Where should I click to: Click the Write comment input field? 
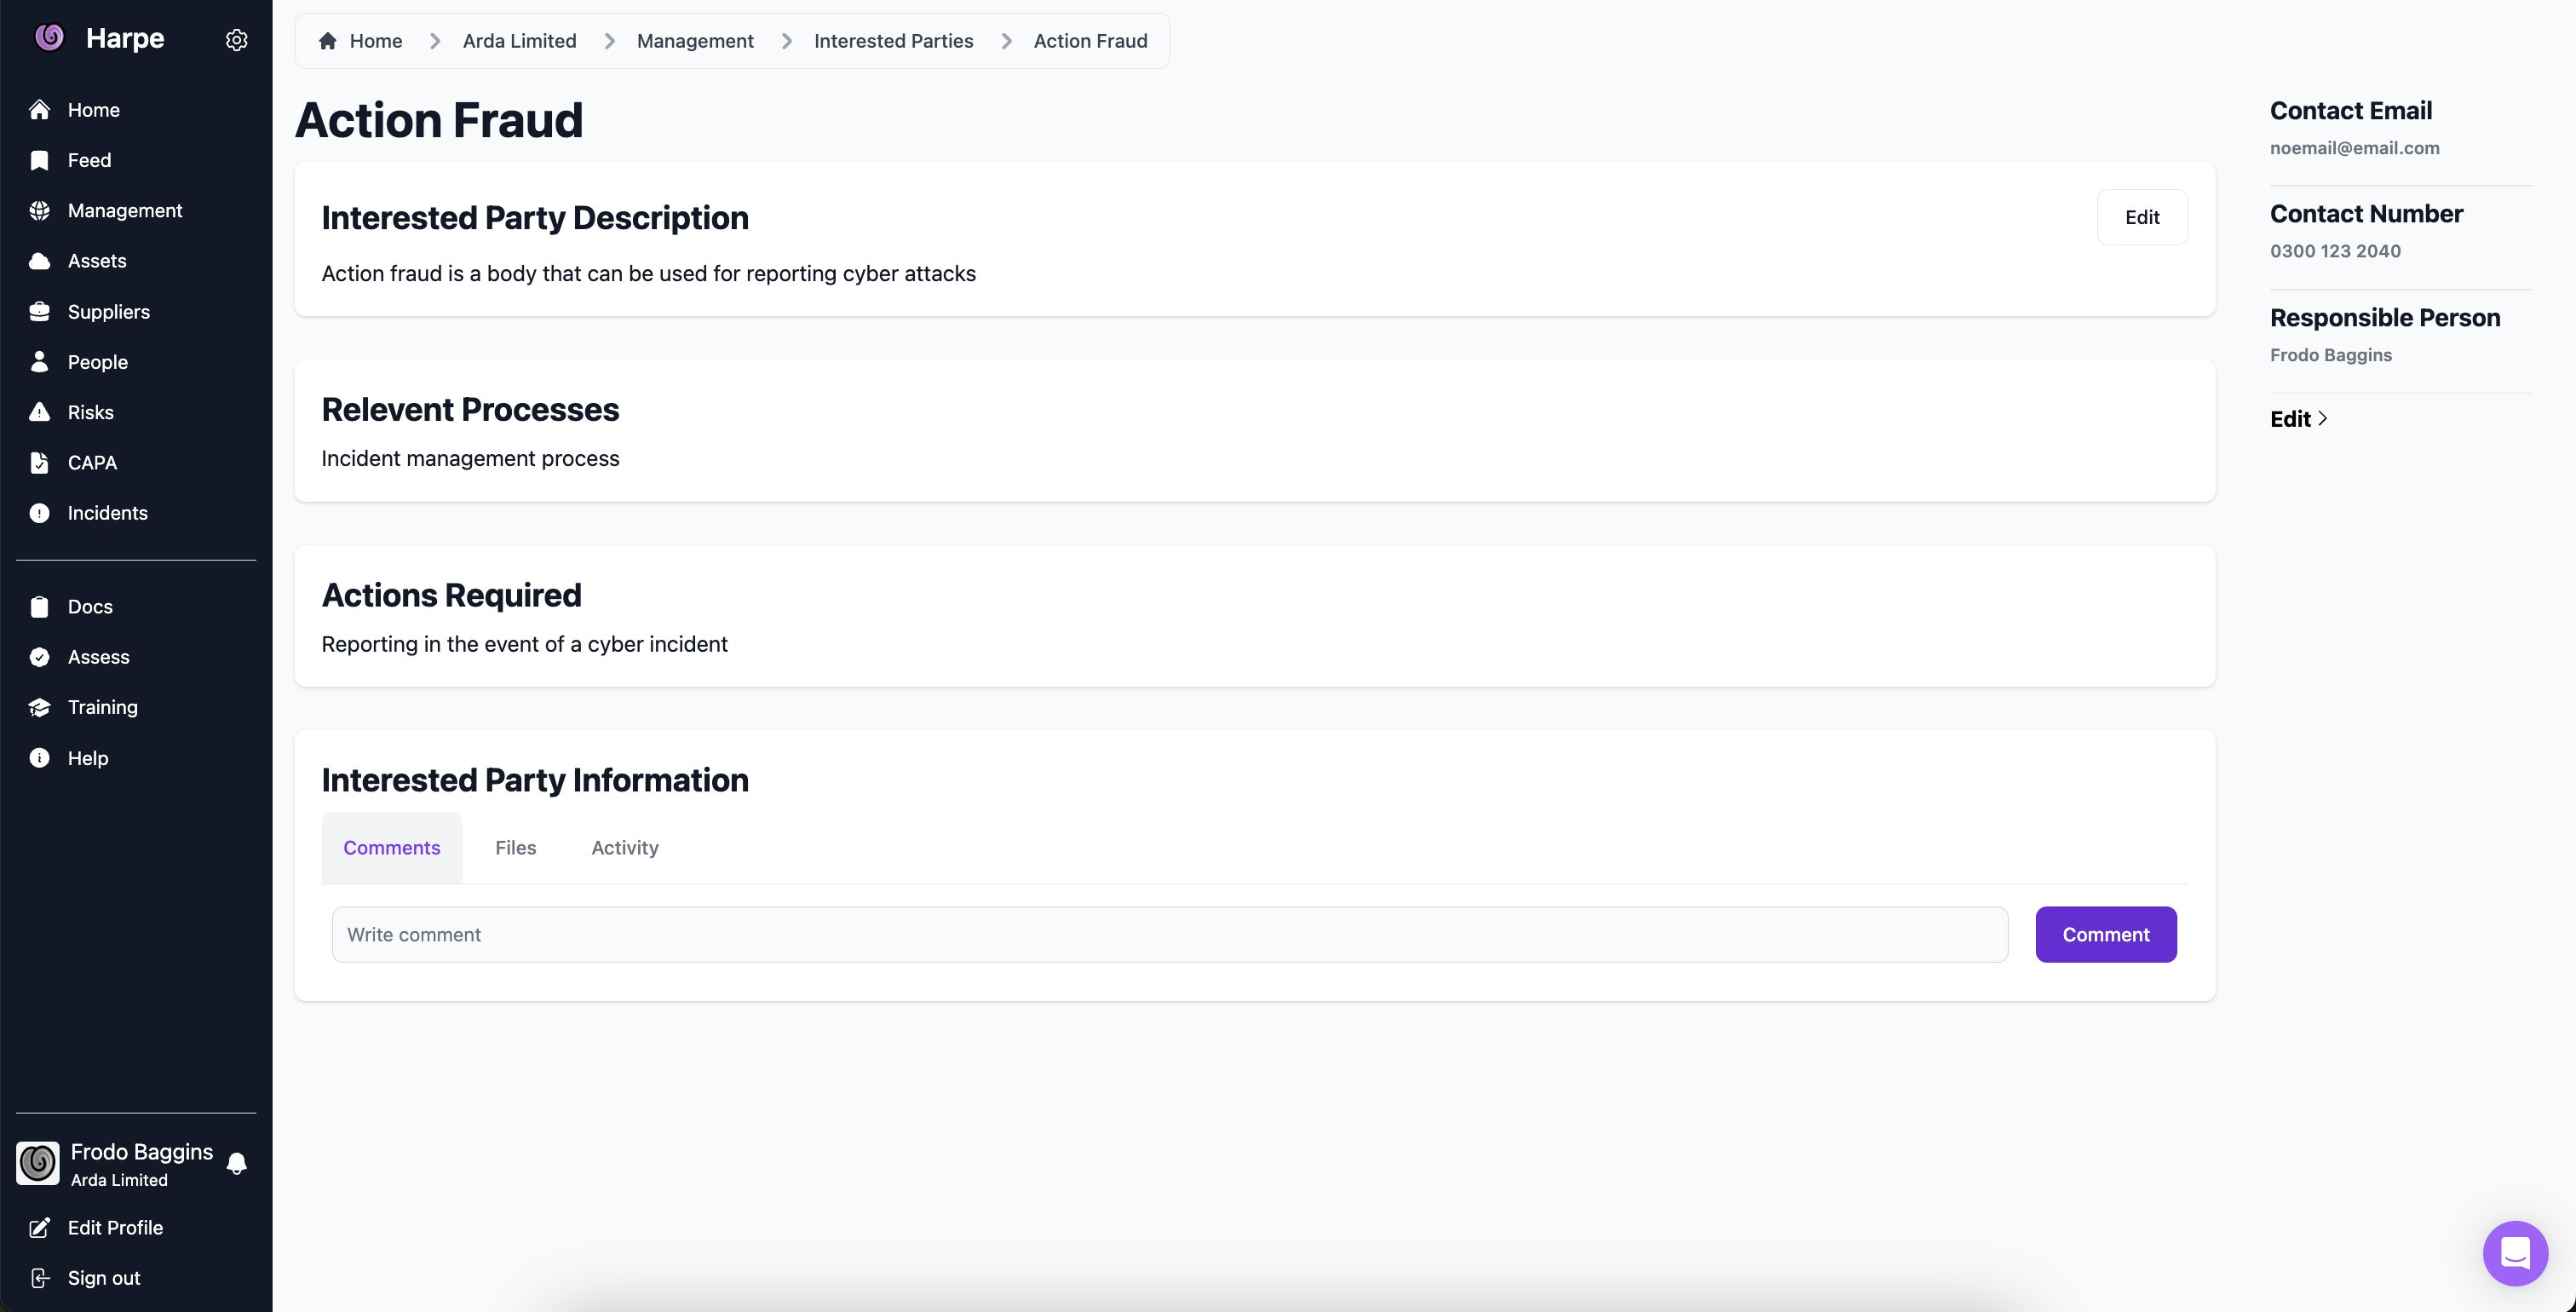point(1169,935)
